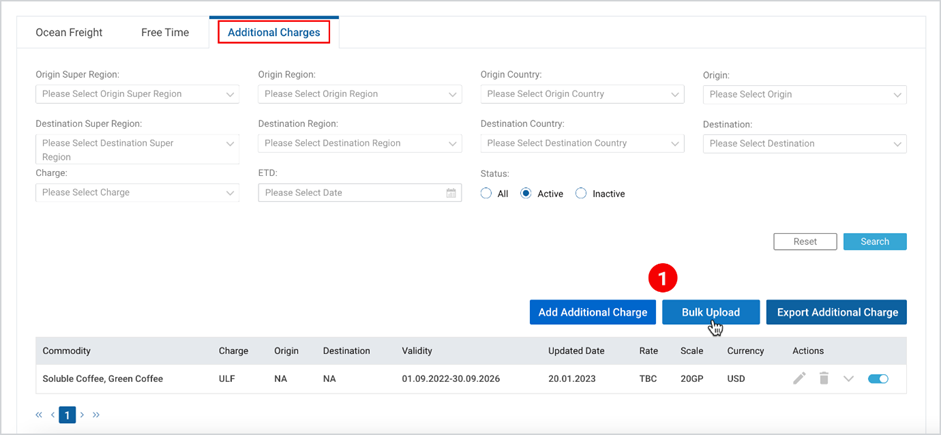941x435 pixels.
Task: Click the Currency column header
Action: pyautogui.click(x=745, y=350)
